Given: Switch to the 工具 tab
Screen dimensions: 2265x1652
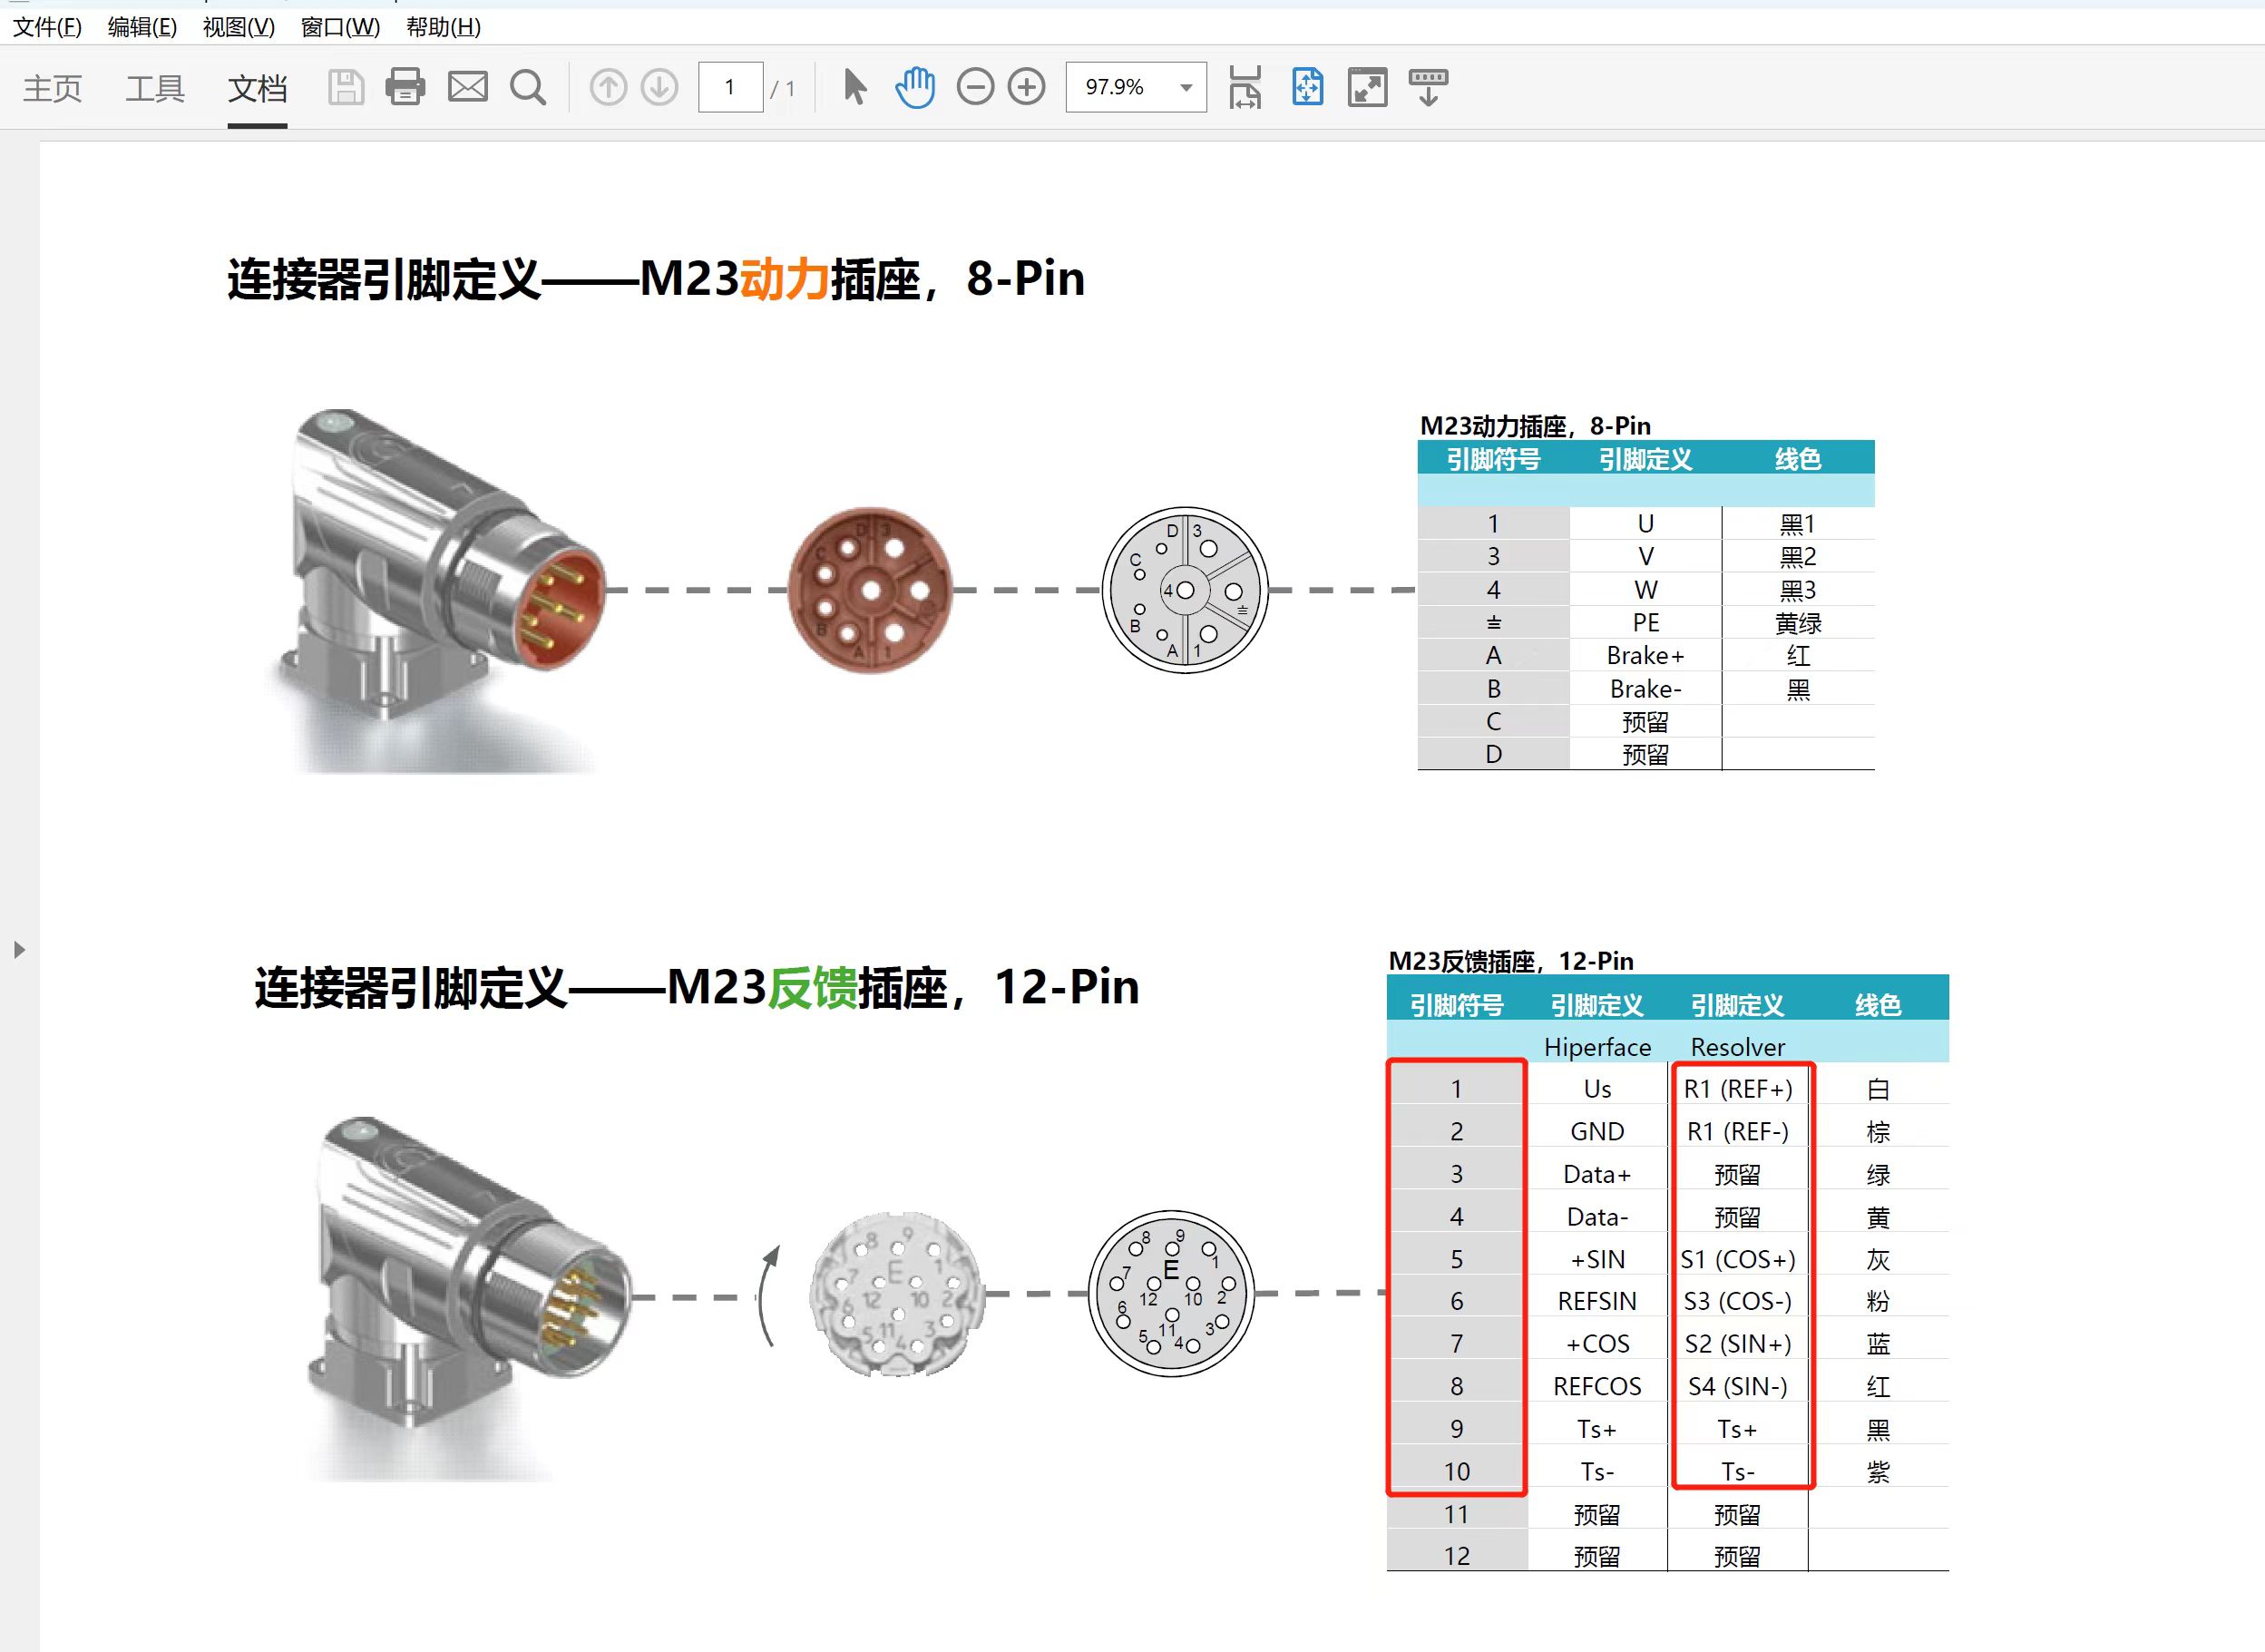Looking at the screenshot, I should (x=154, y=88).
